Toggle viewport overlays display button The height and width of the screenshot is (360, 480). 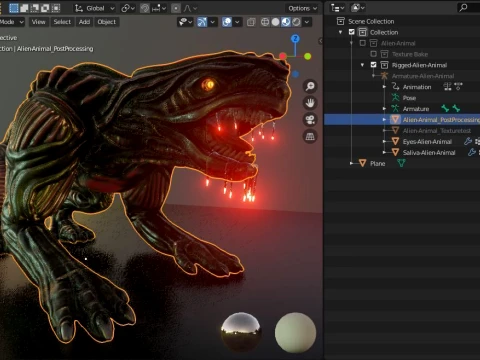click(x=227, y=22)
